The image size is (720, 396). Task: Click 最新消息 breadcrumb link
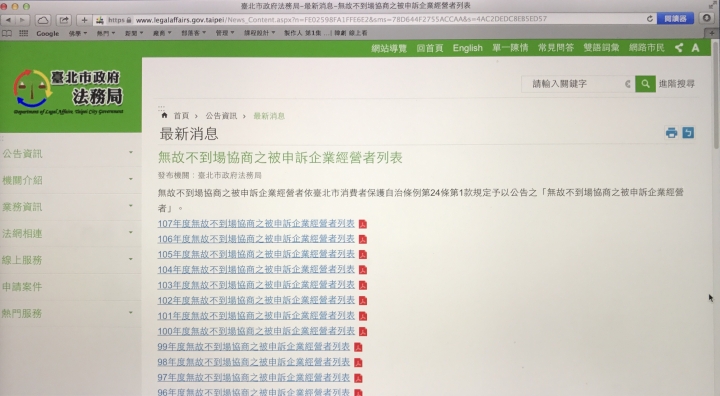[x=269, y=116]
